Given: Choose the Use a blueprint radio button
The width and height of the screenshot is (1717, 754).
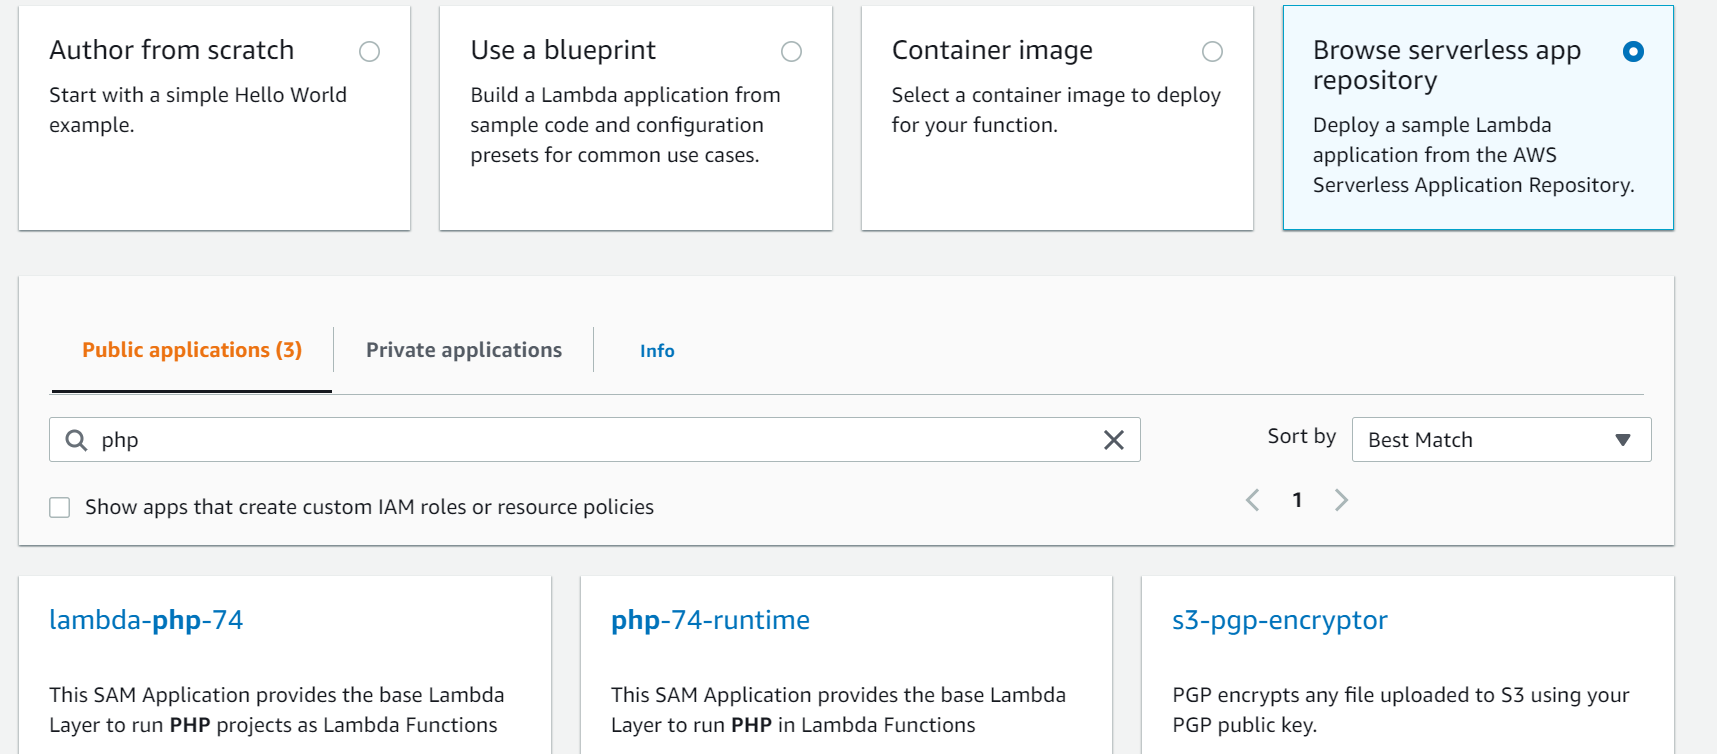Looking at the screenshot, I should (791, 52).
